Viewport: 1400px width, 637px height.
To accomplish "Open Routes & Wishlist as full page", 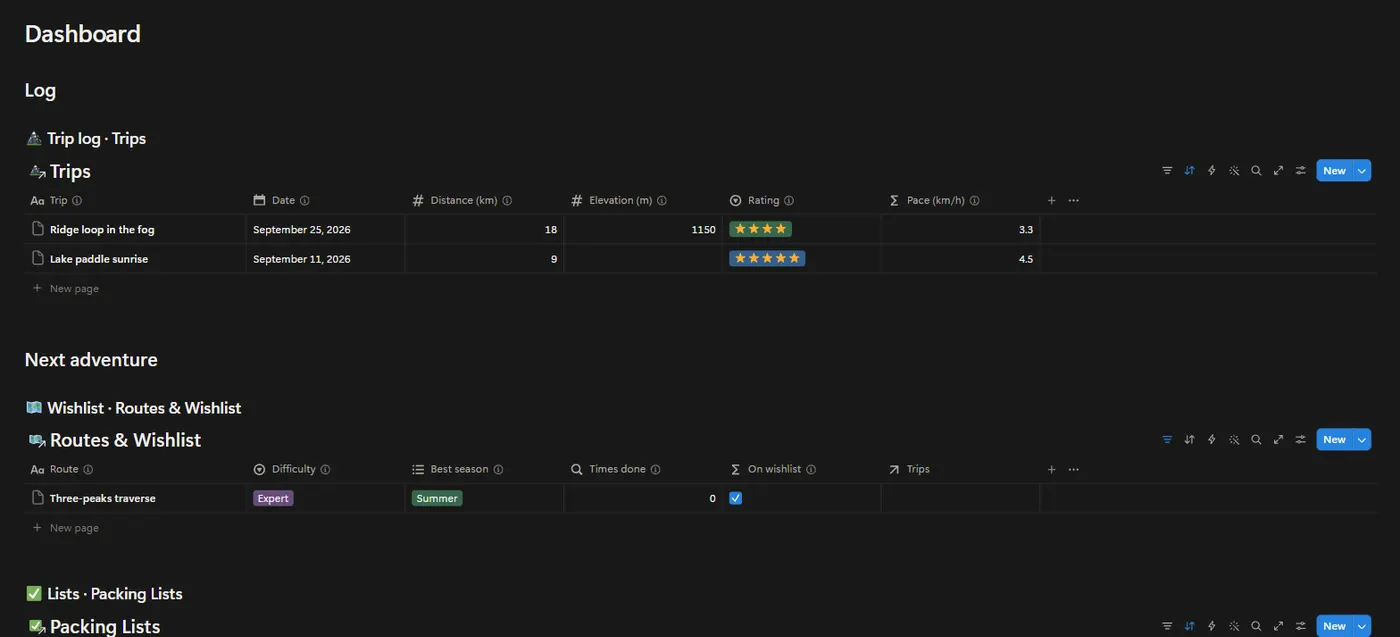I will click(1278, 440).
